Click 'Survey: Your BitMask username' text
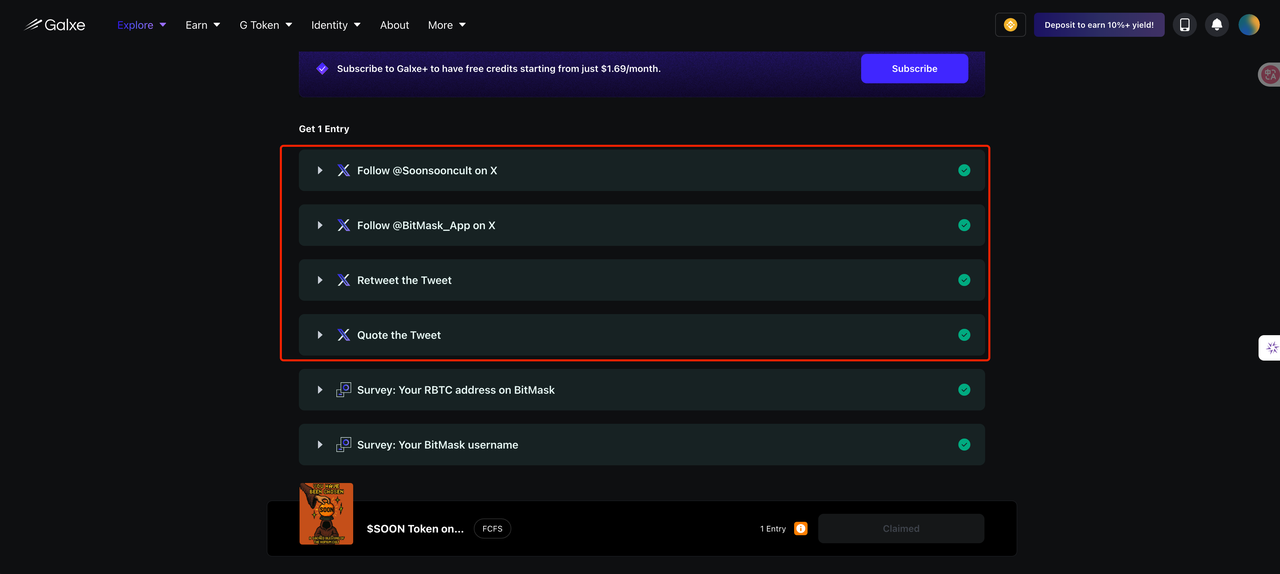The image size is (1280, 574). tap(438, 445)
